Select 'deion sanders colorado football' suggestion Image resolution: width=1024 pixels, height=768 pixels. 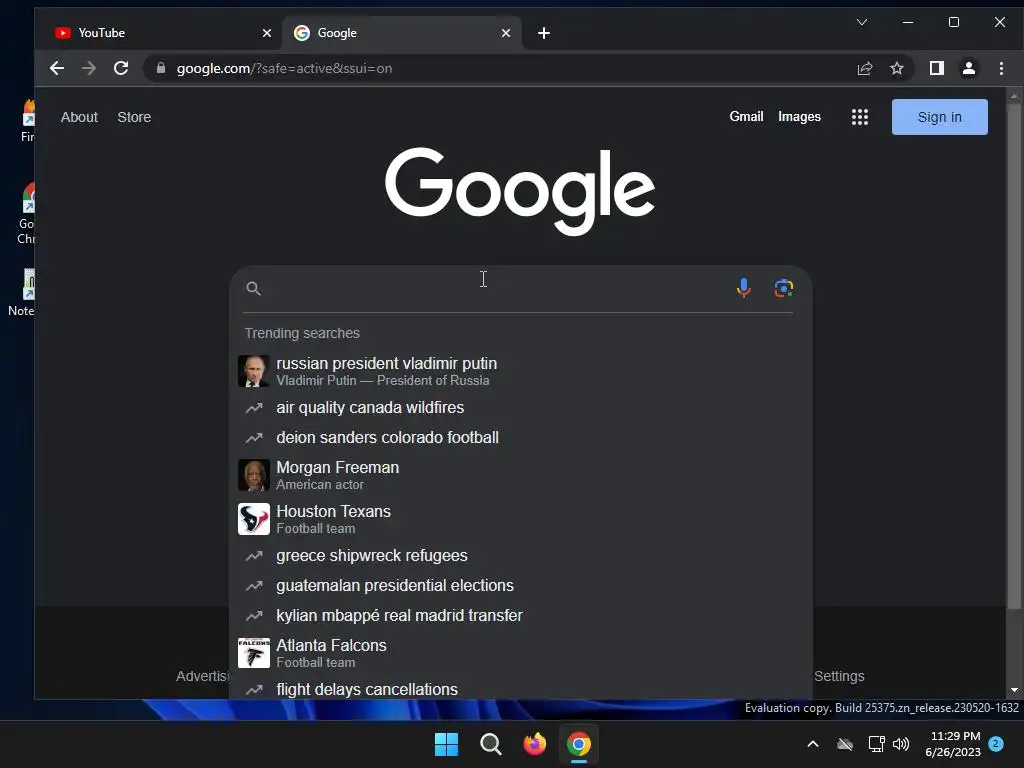[520, 438]
